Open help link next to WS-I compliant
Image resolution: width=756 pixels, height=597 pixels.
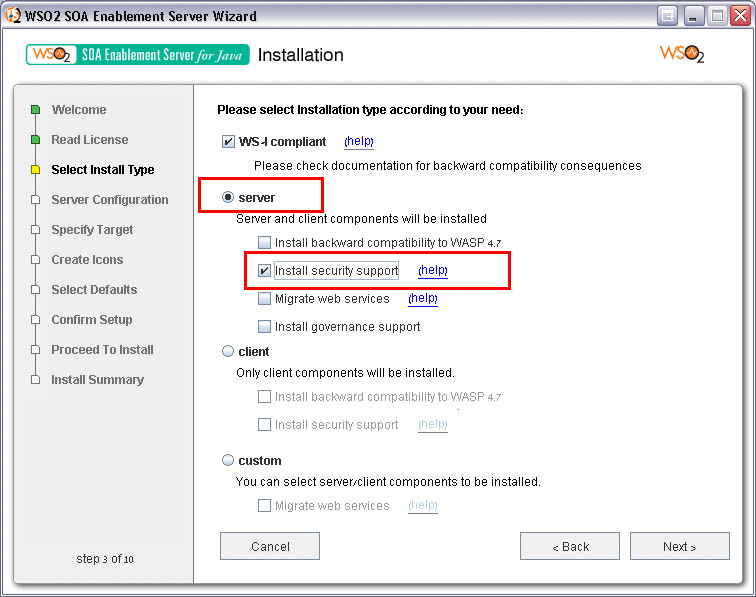[x=359, y=141]
